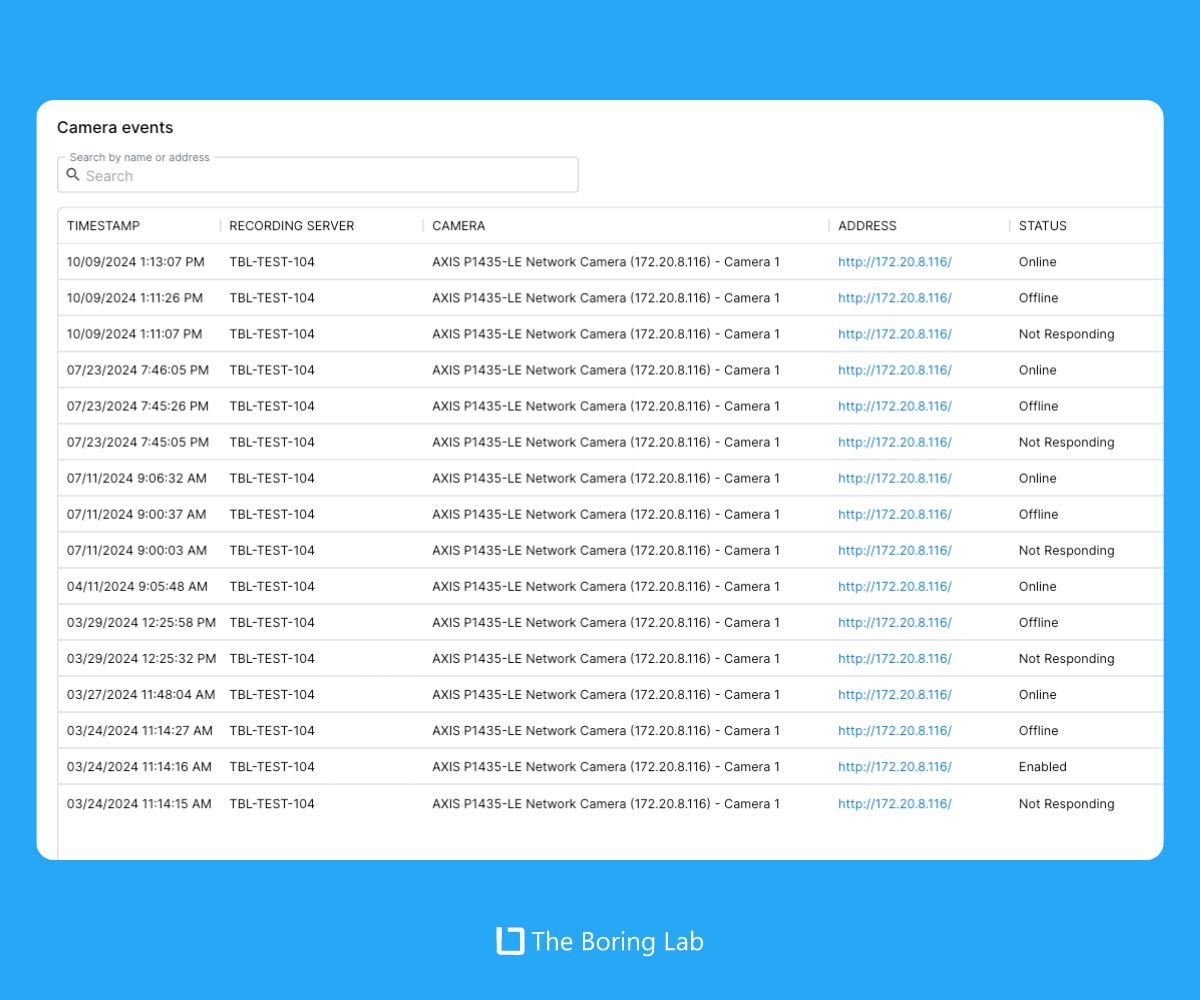This screenshot has width=1200, height=1000.
Task: Open address link in 07/23/2024 7:45:05 PM row
Action: [x=895, y=442]
